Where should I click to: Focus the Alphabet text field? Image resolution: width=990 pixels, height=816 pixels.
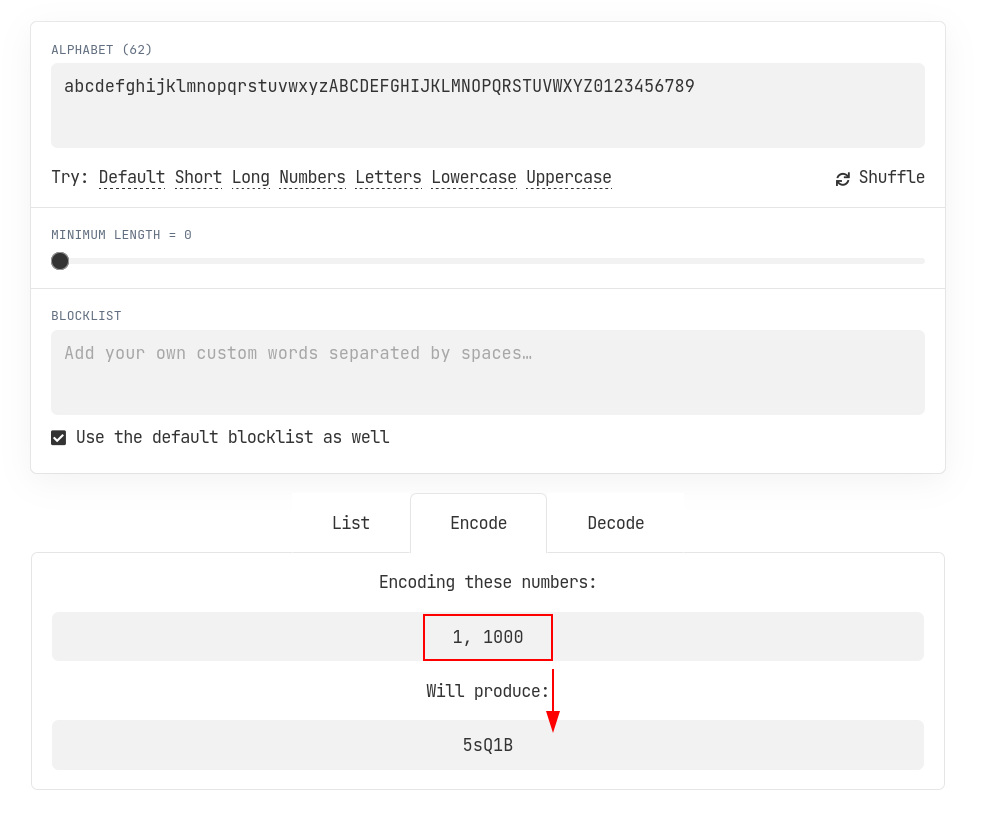[x=487, y=105]
